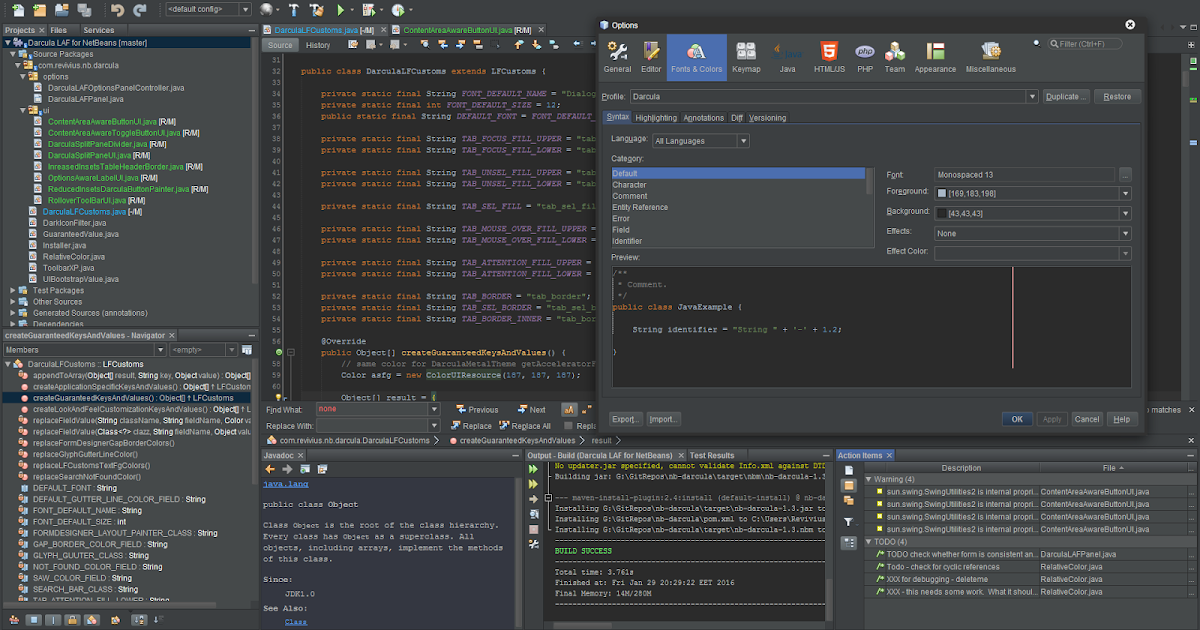Click the Build Project hammer icon

point(294,10)
